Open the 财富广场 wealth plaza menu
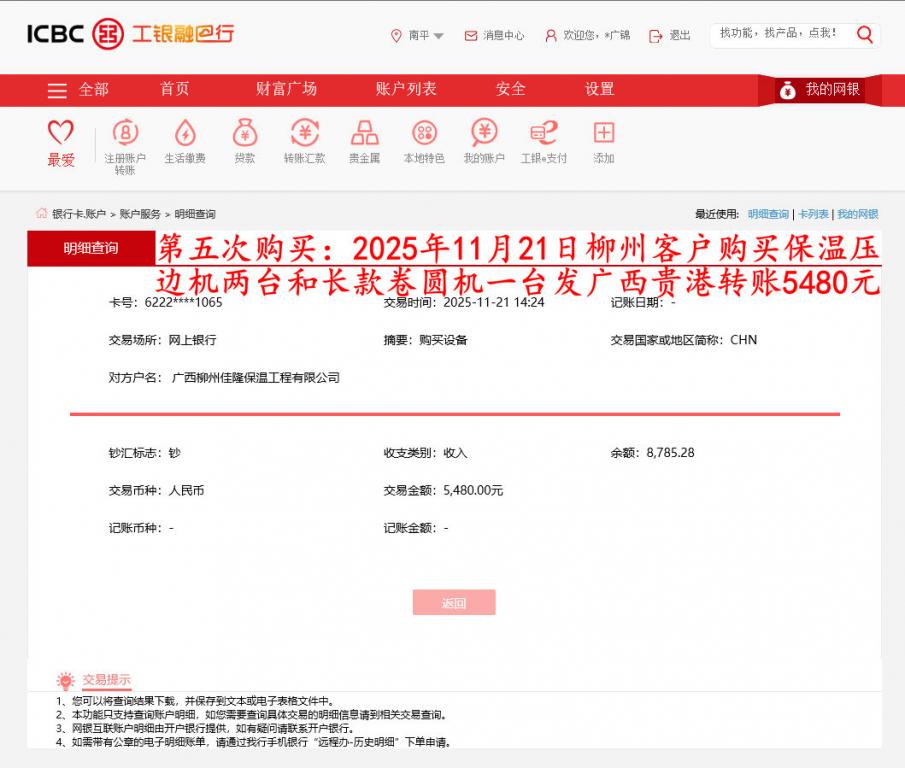Viewport: 905px width, 768px height. click(289, 89)
